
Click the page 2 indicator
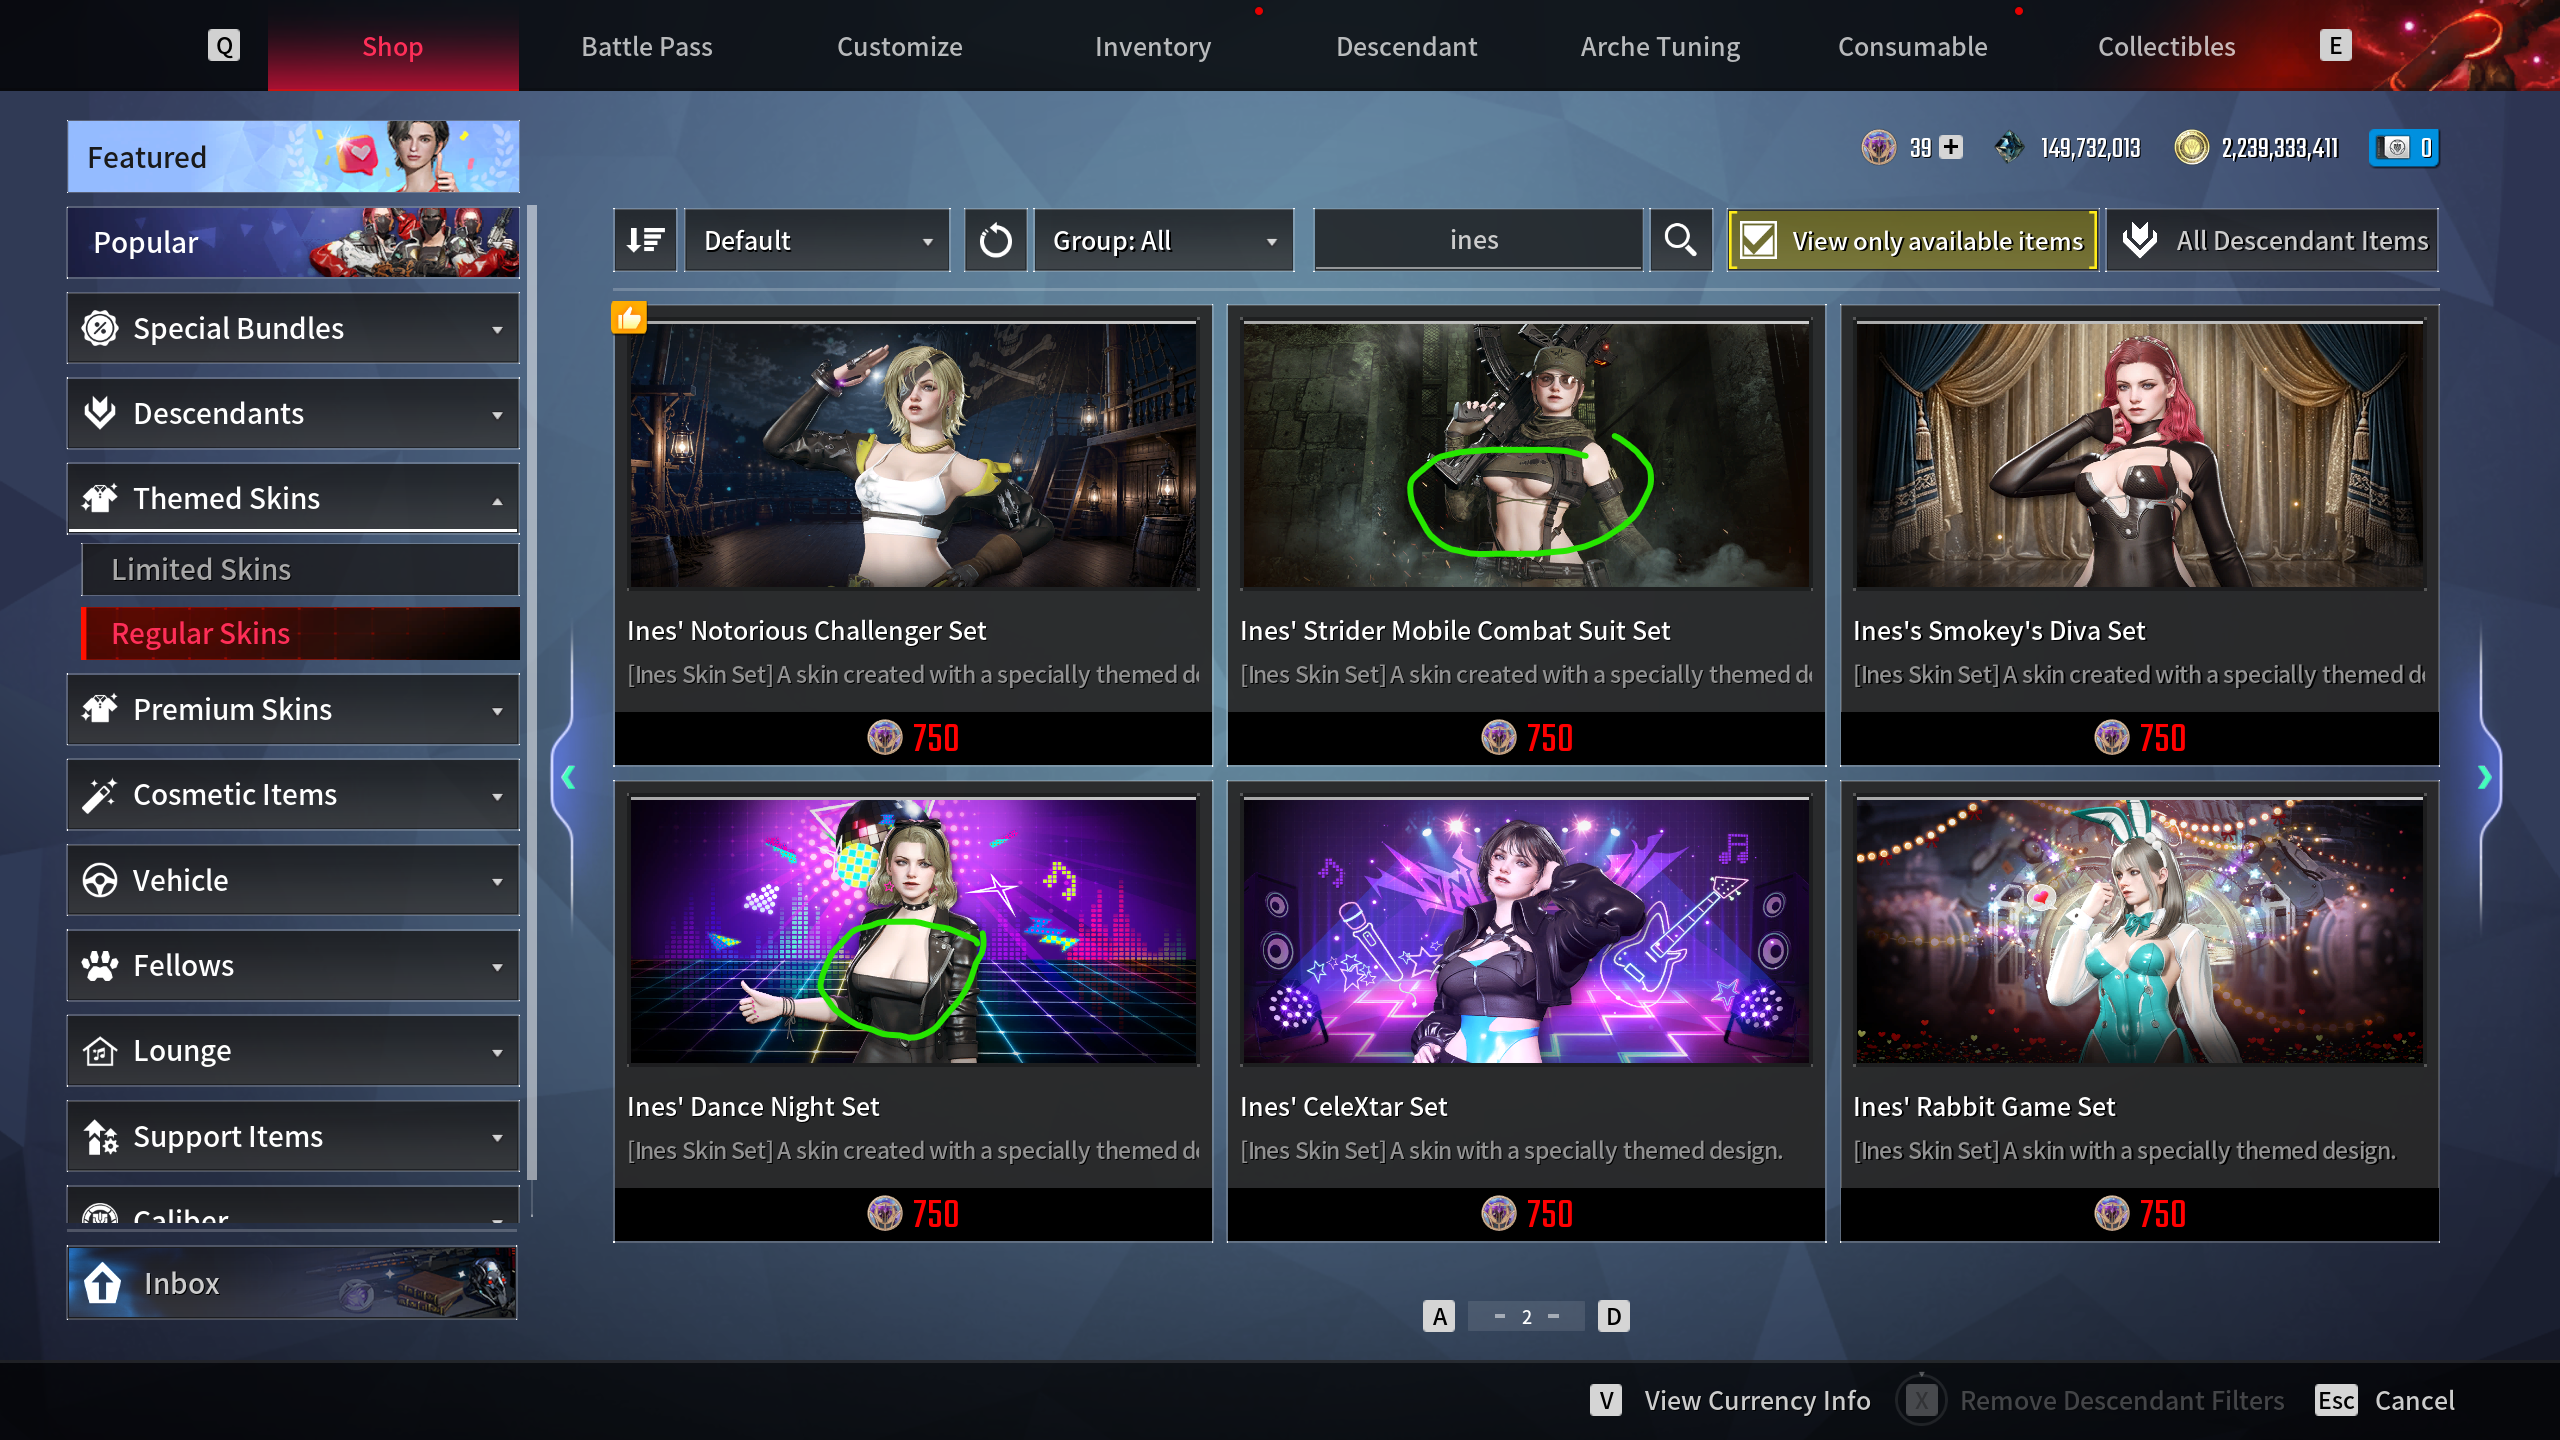pos(1526,1316)
